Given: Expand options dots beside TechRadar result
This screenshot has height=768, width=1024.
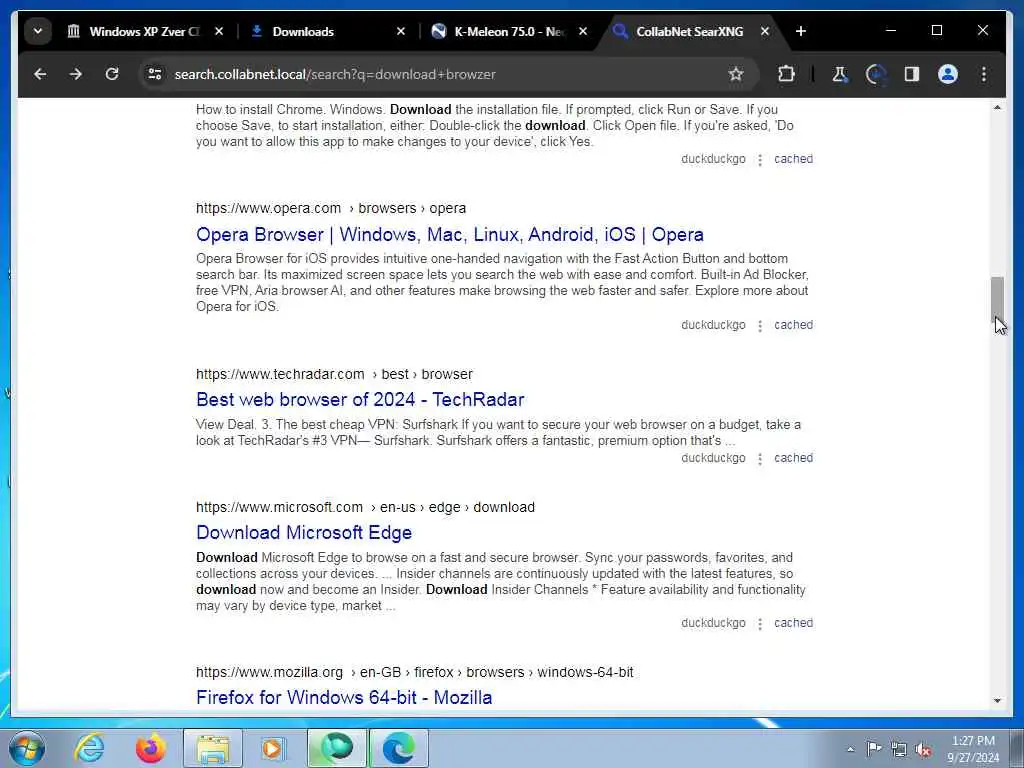Looking at the screenshot, I should pyautogui.click(x=760, y=459).
